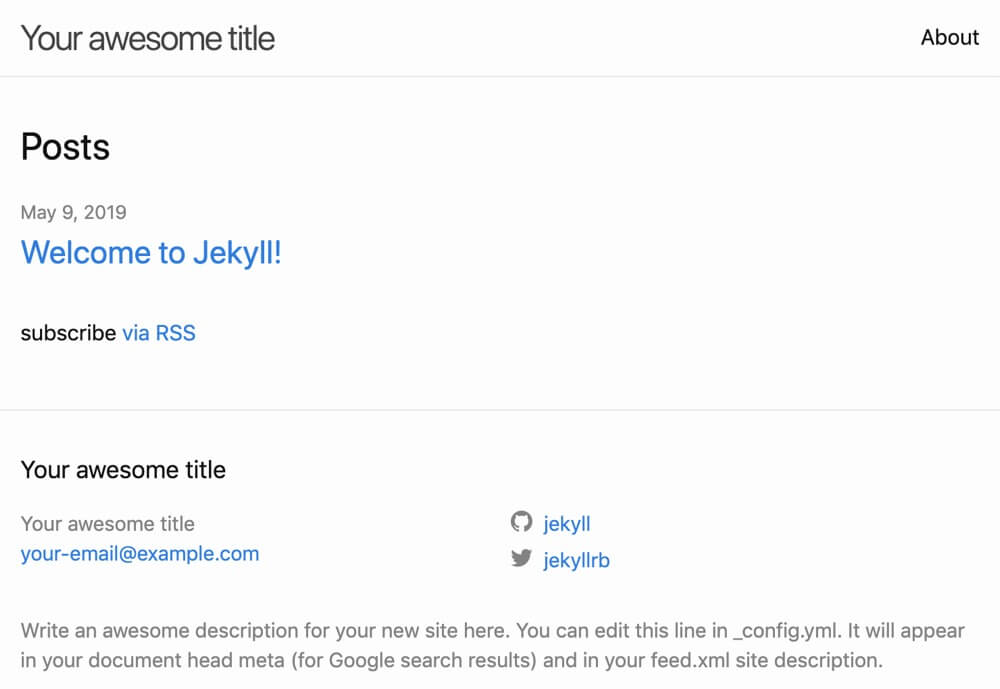The height and width of the screenshot is (689, 1000).
Task: Click the May 9, 2019 post date
Action: pyautogui.click(x=73, y=212)
